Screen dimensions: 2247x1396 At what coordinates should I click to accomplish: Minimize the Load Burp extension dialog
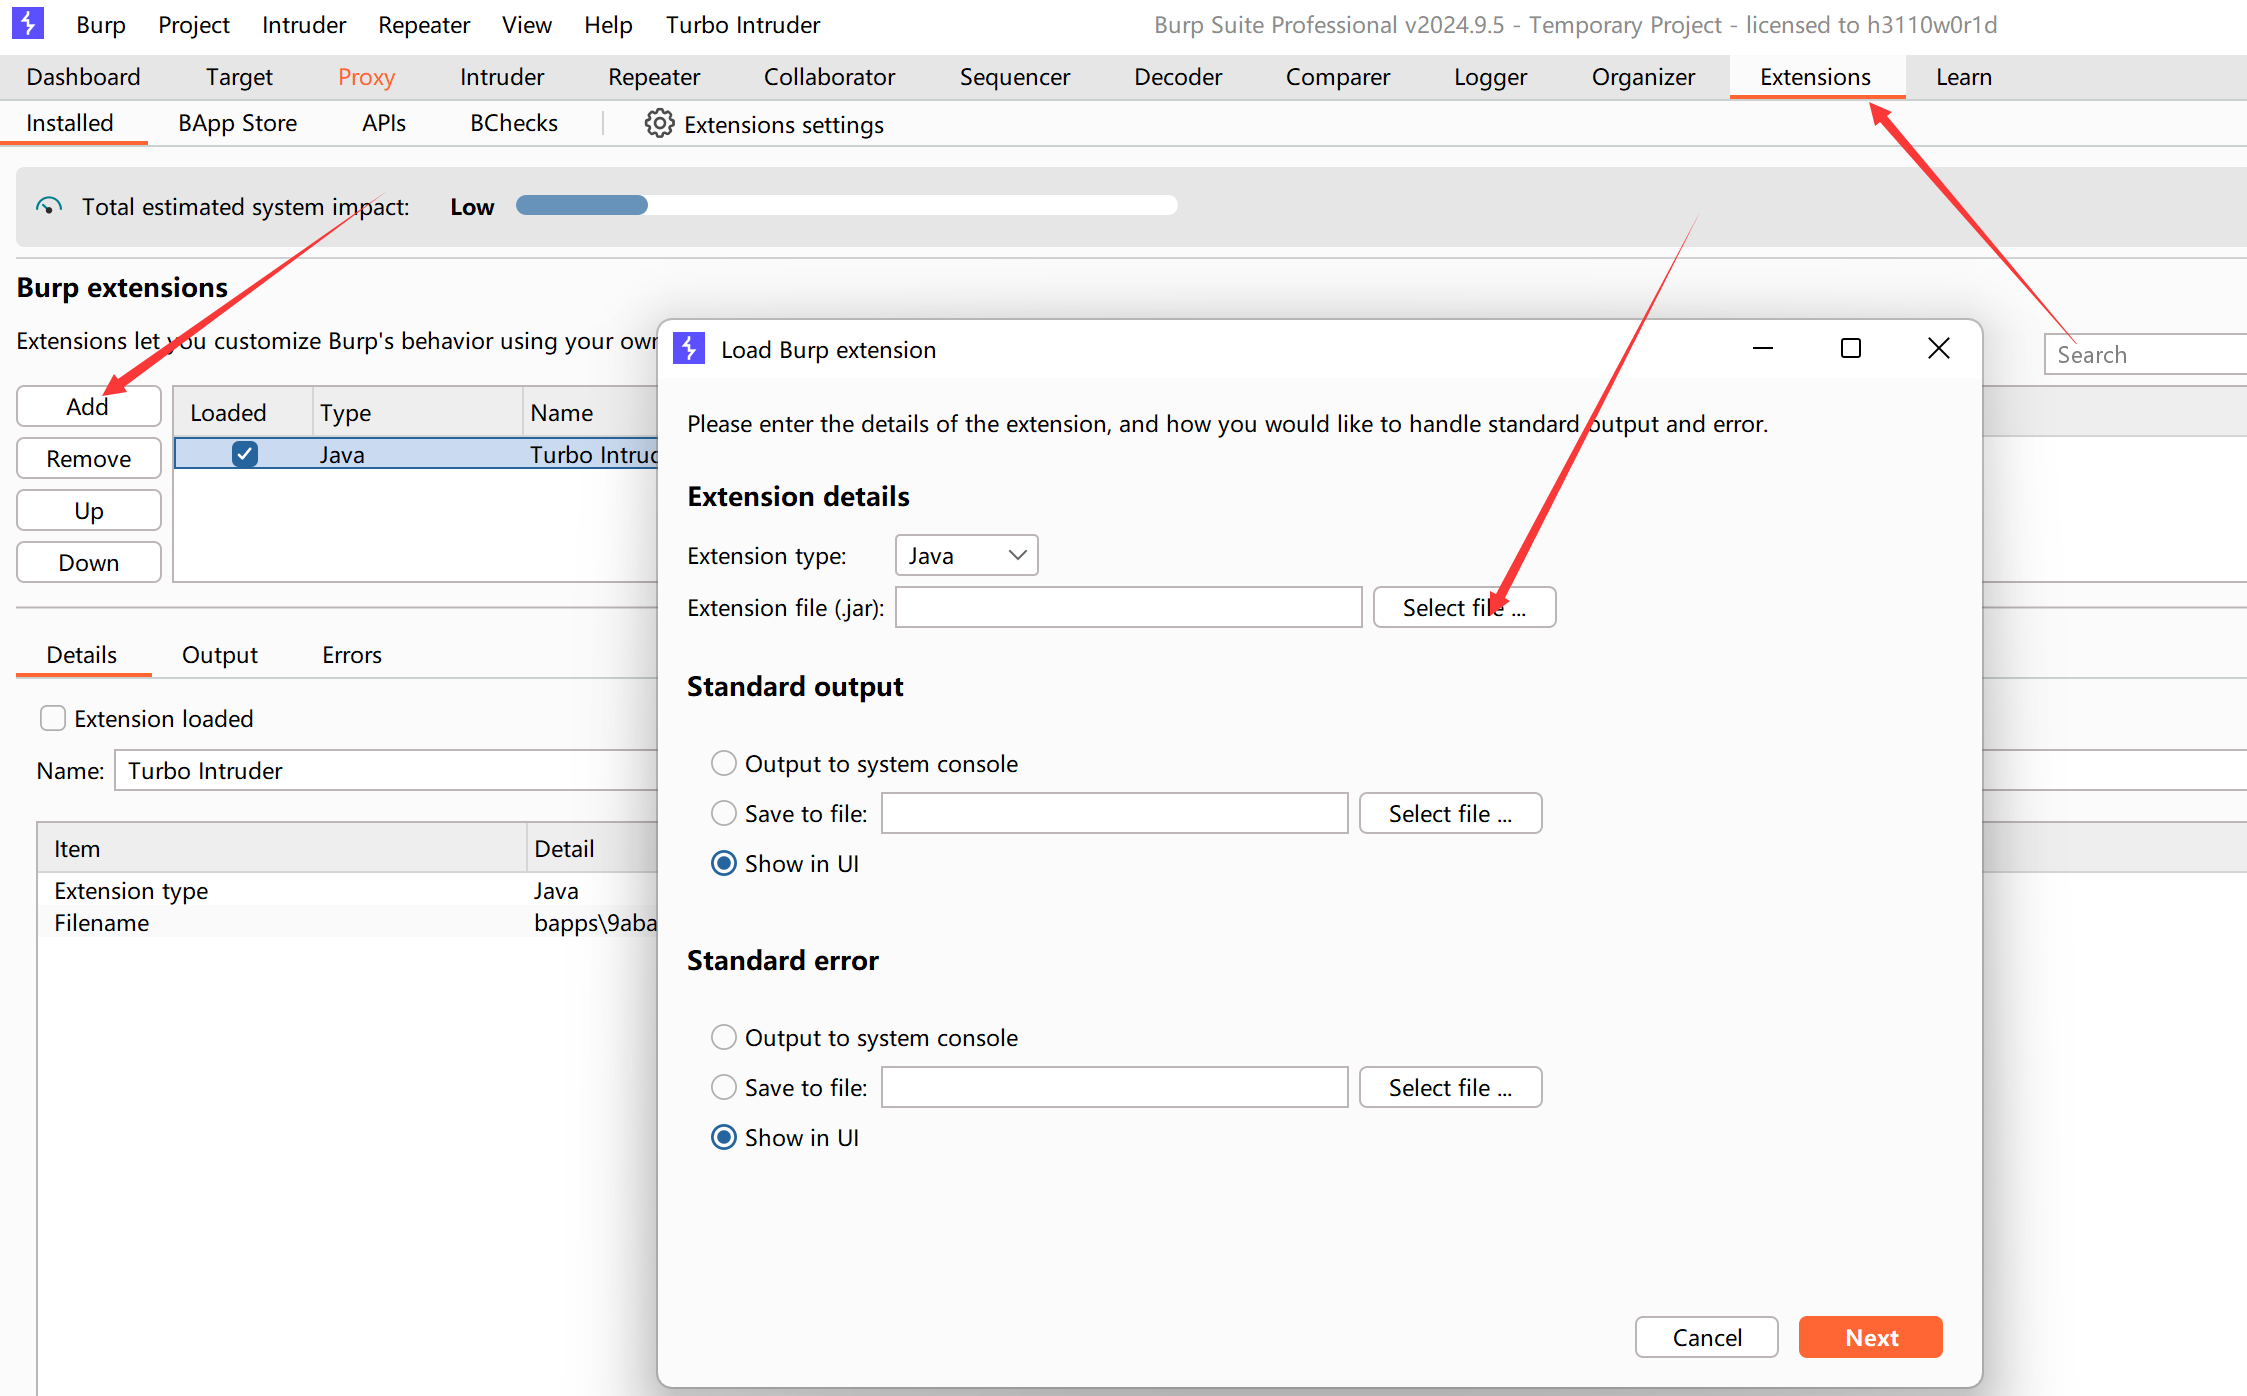click(1763, 348)
